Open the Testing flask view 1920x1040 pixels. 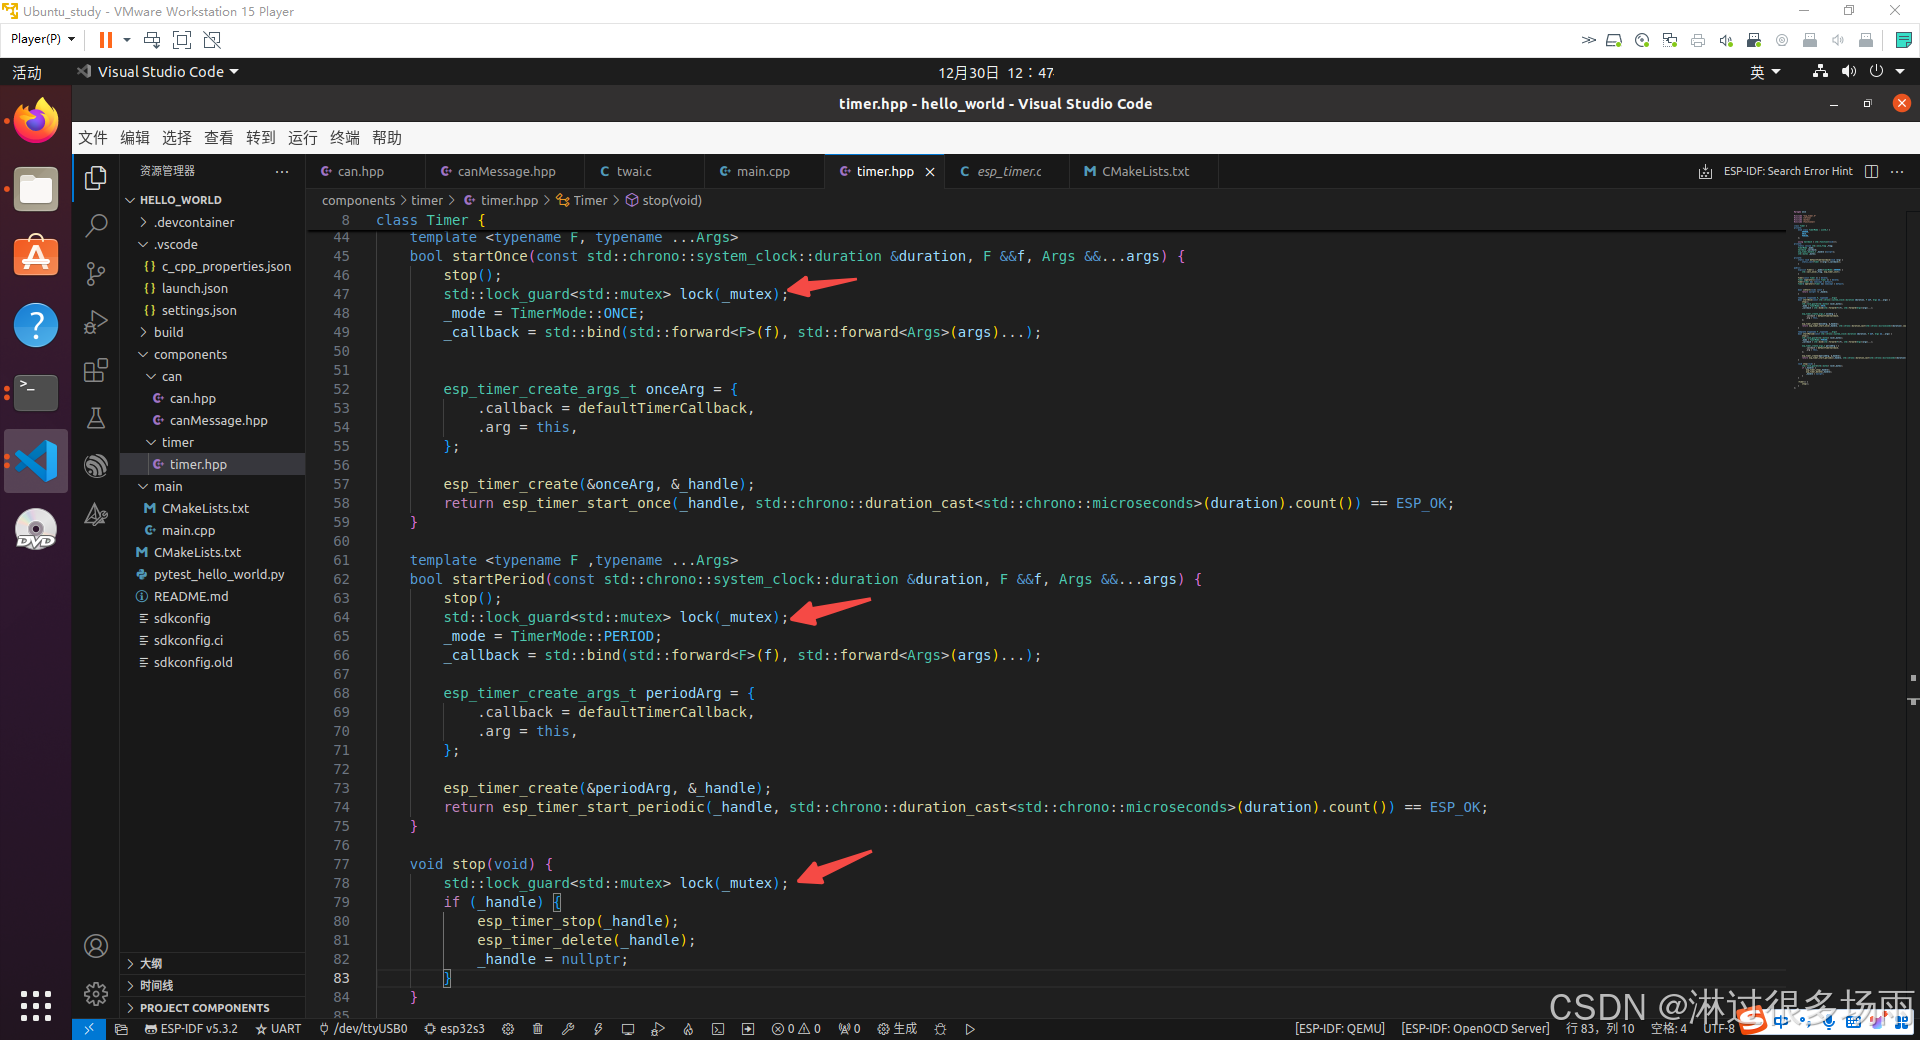96,418
